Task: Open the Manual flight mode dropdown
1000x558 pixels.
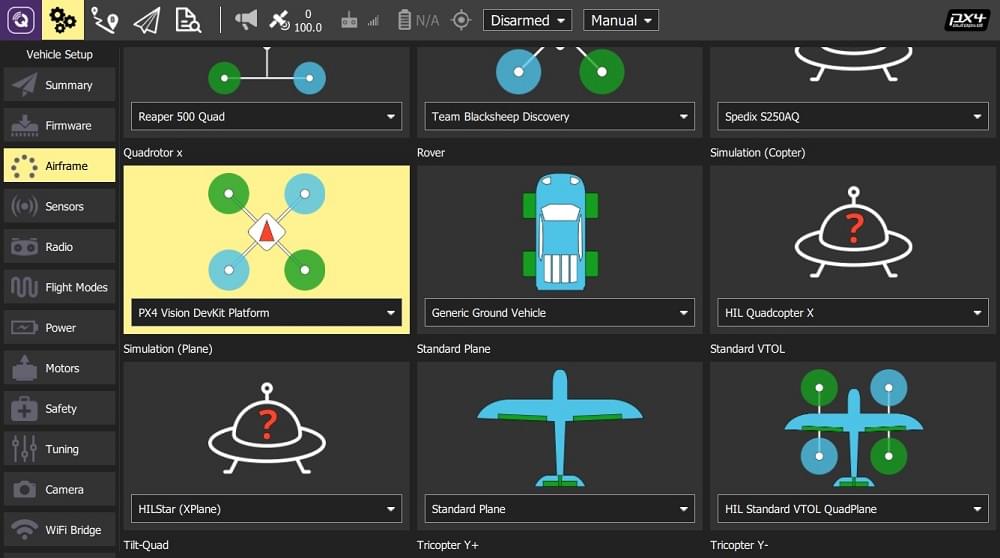Action: pos(621,20)
